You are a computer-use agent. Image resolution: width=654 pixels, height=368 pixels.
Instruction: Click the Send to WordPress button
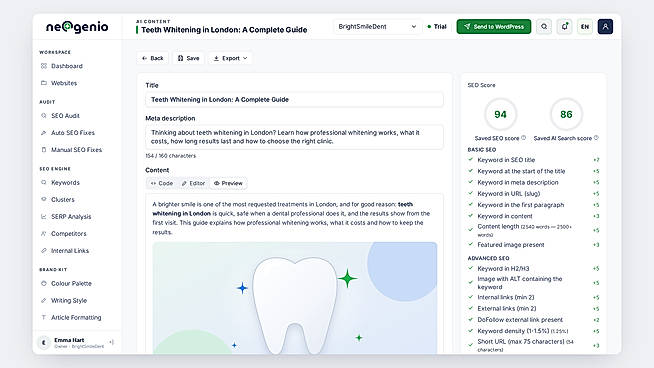pyautogui.click(x=494, y=27)
